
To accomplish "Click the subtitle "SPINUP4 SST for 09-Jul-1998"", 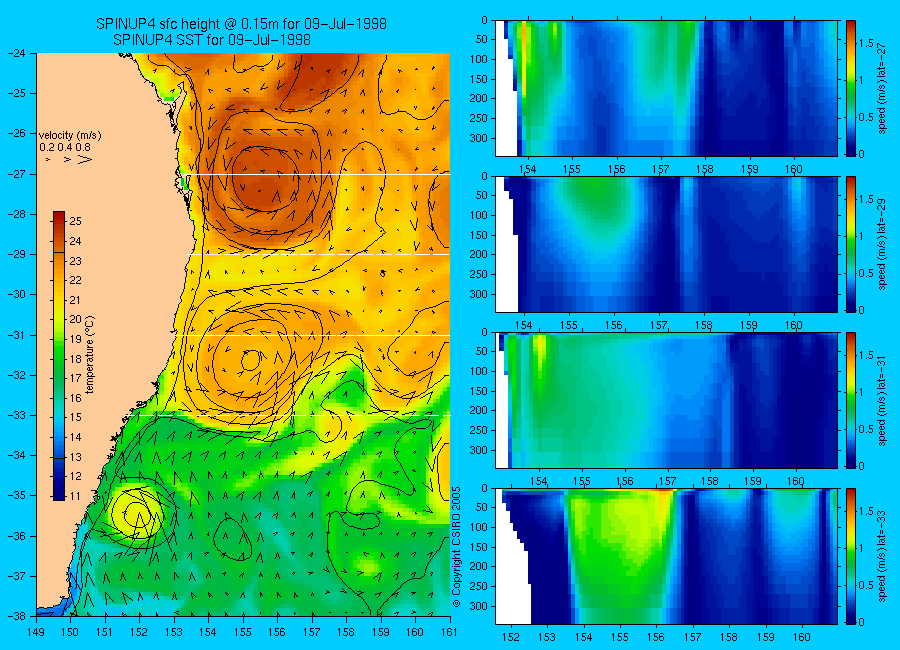I will click(212, 40).
